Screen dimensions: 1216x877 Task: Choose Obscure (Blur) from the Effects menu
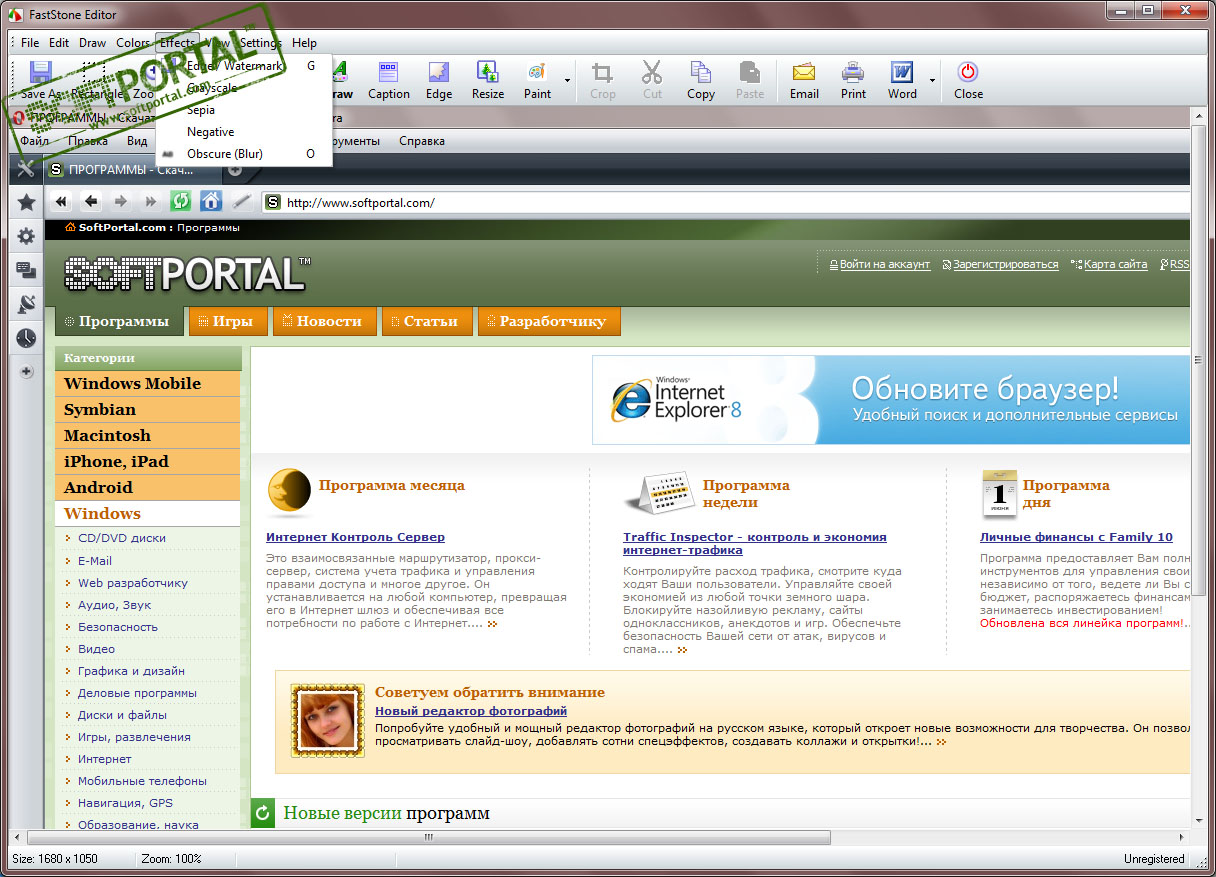point(244,154)
